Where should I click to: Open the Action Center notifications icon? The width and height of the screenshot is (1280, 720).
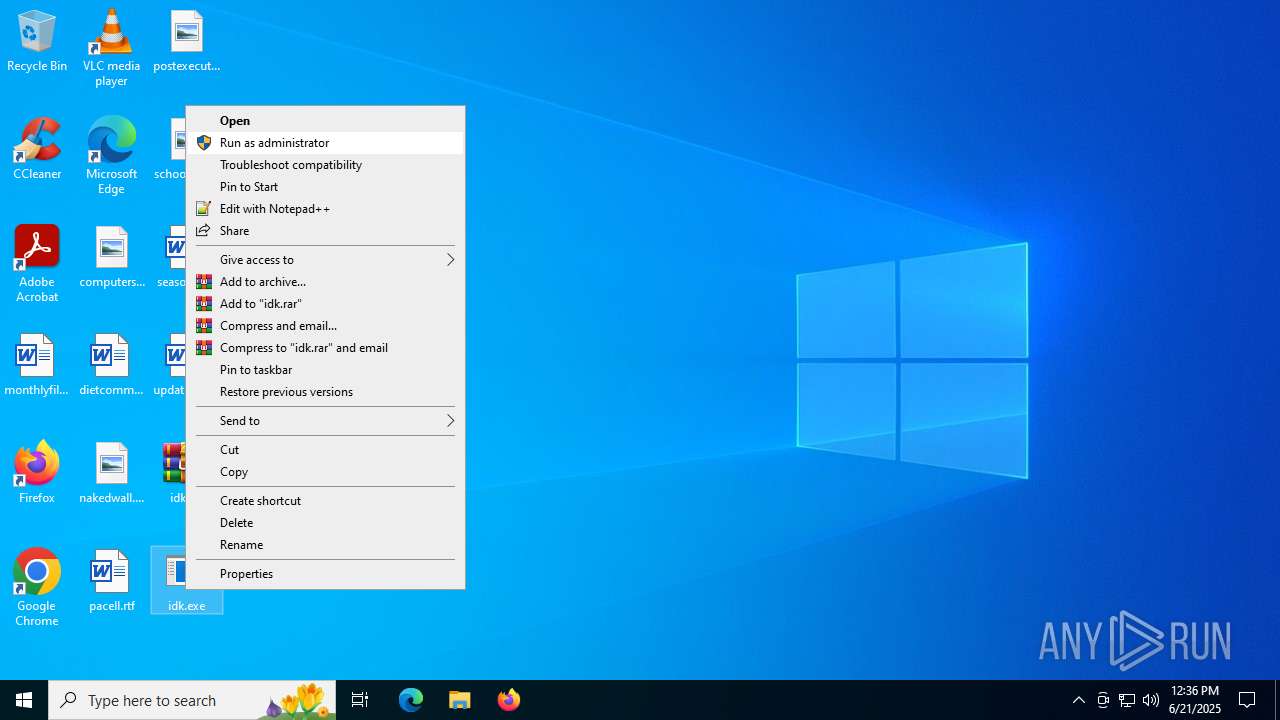[x=1247, y=700]
